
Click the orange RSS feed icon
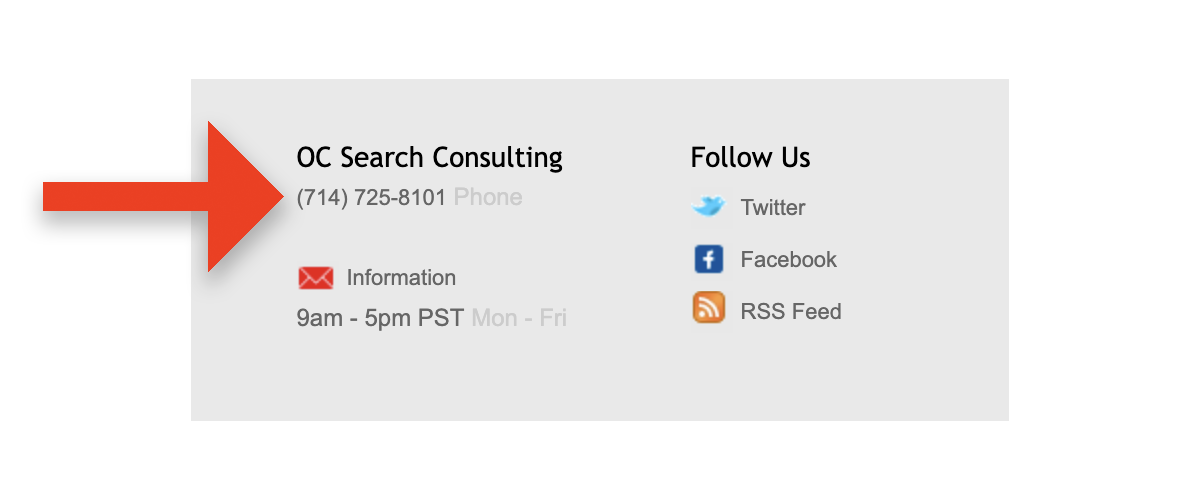pyautogui.click(x=708, y=308)
